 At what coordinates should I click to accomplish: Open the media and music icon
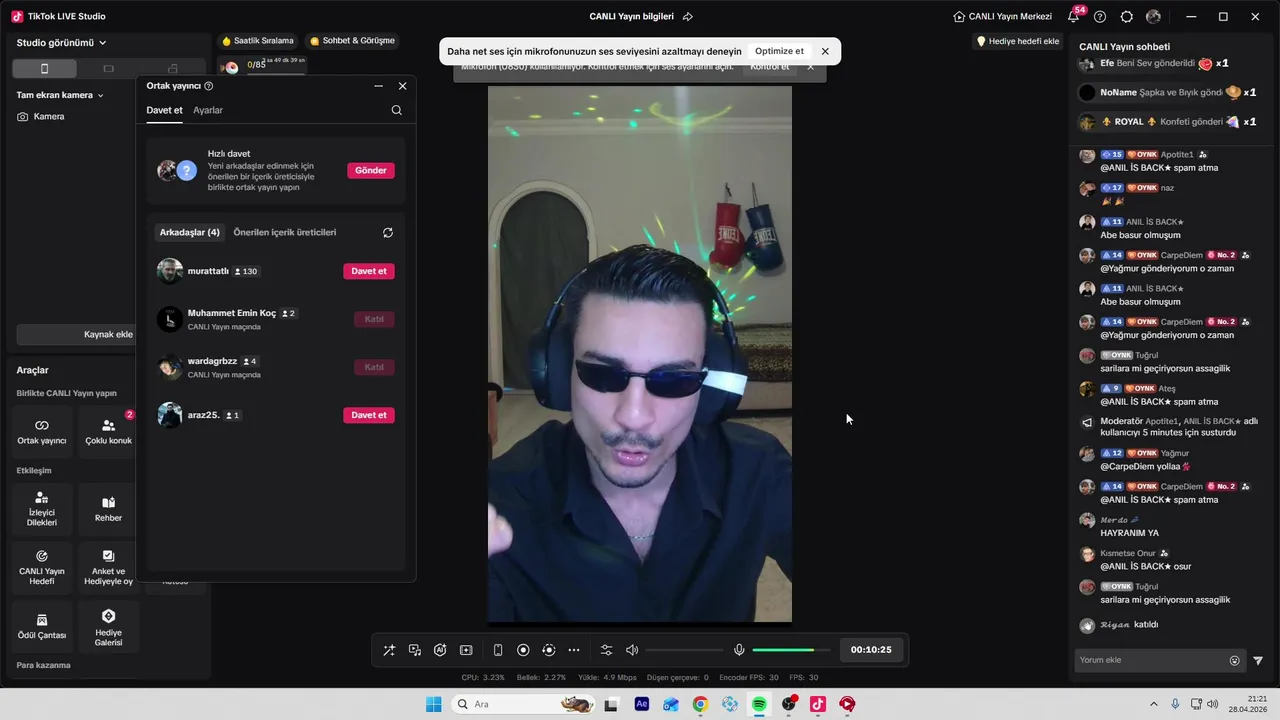coord(415,650)
